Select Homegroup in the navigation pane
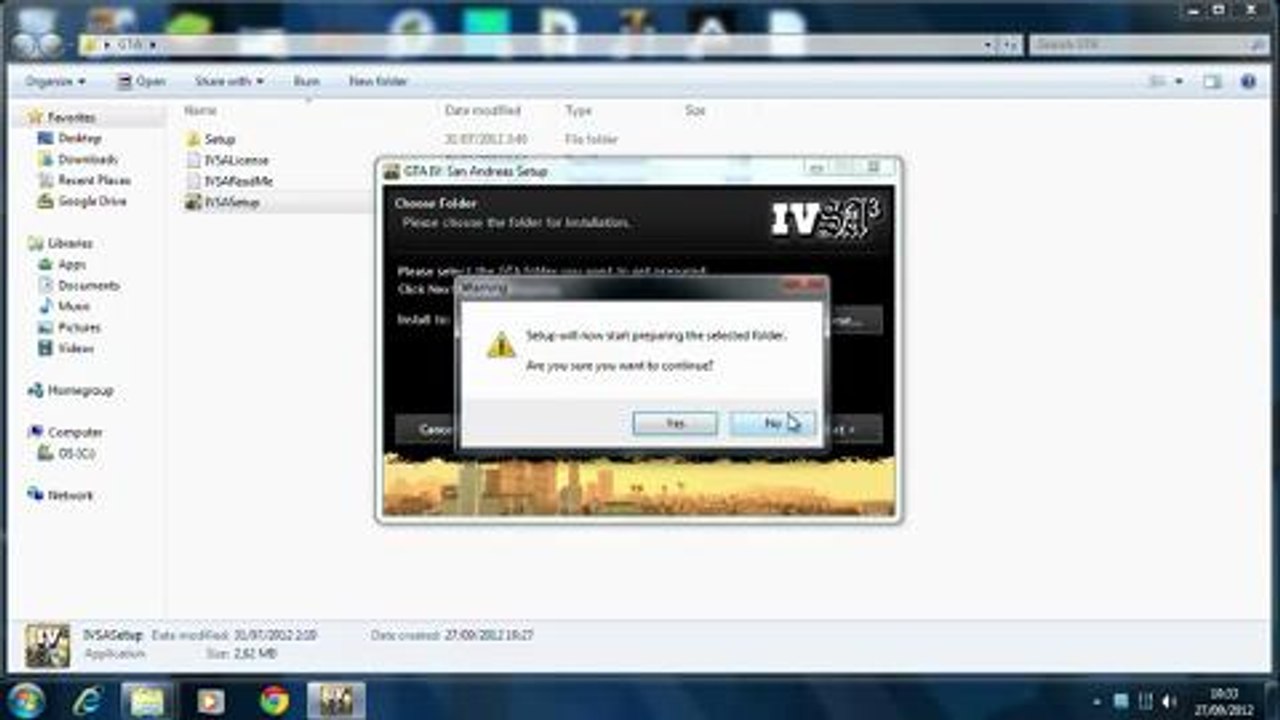Screen dimensions: 1280x720 click(x=80, y=390)
